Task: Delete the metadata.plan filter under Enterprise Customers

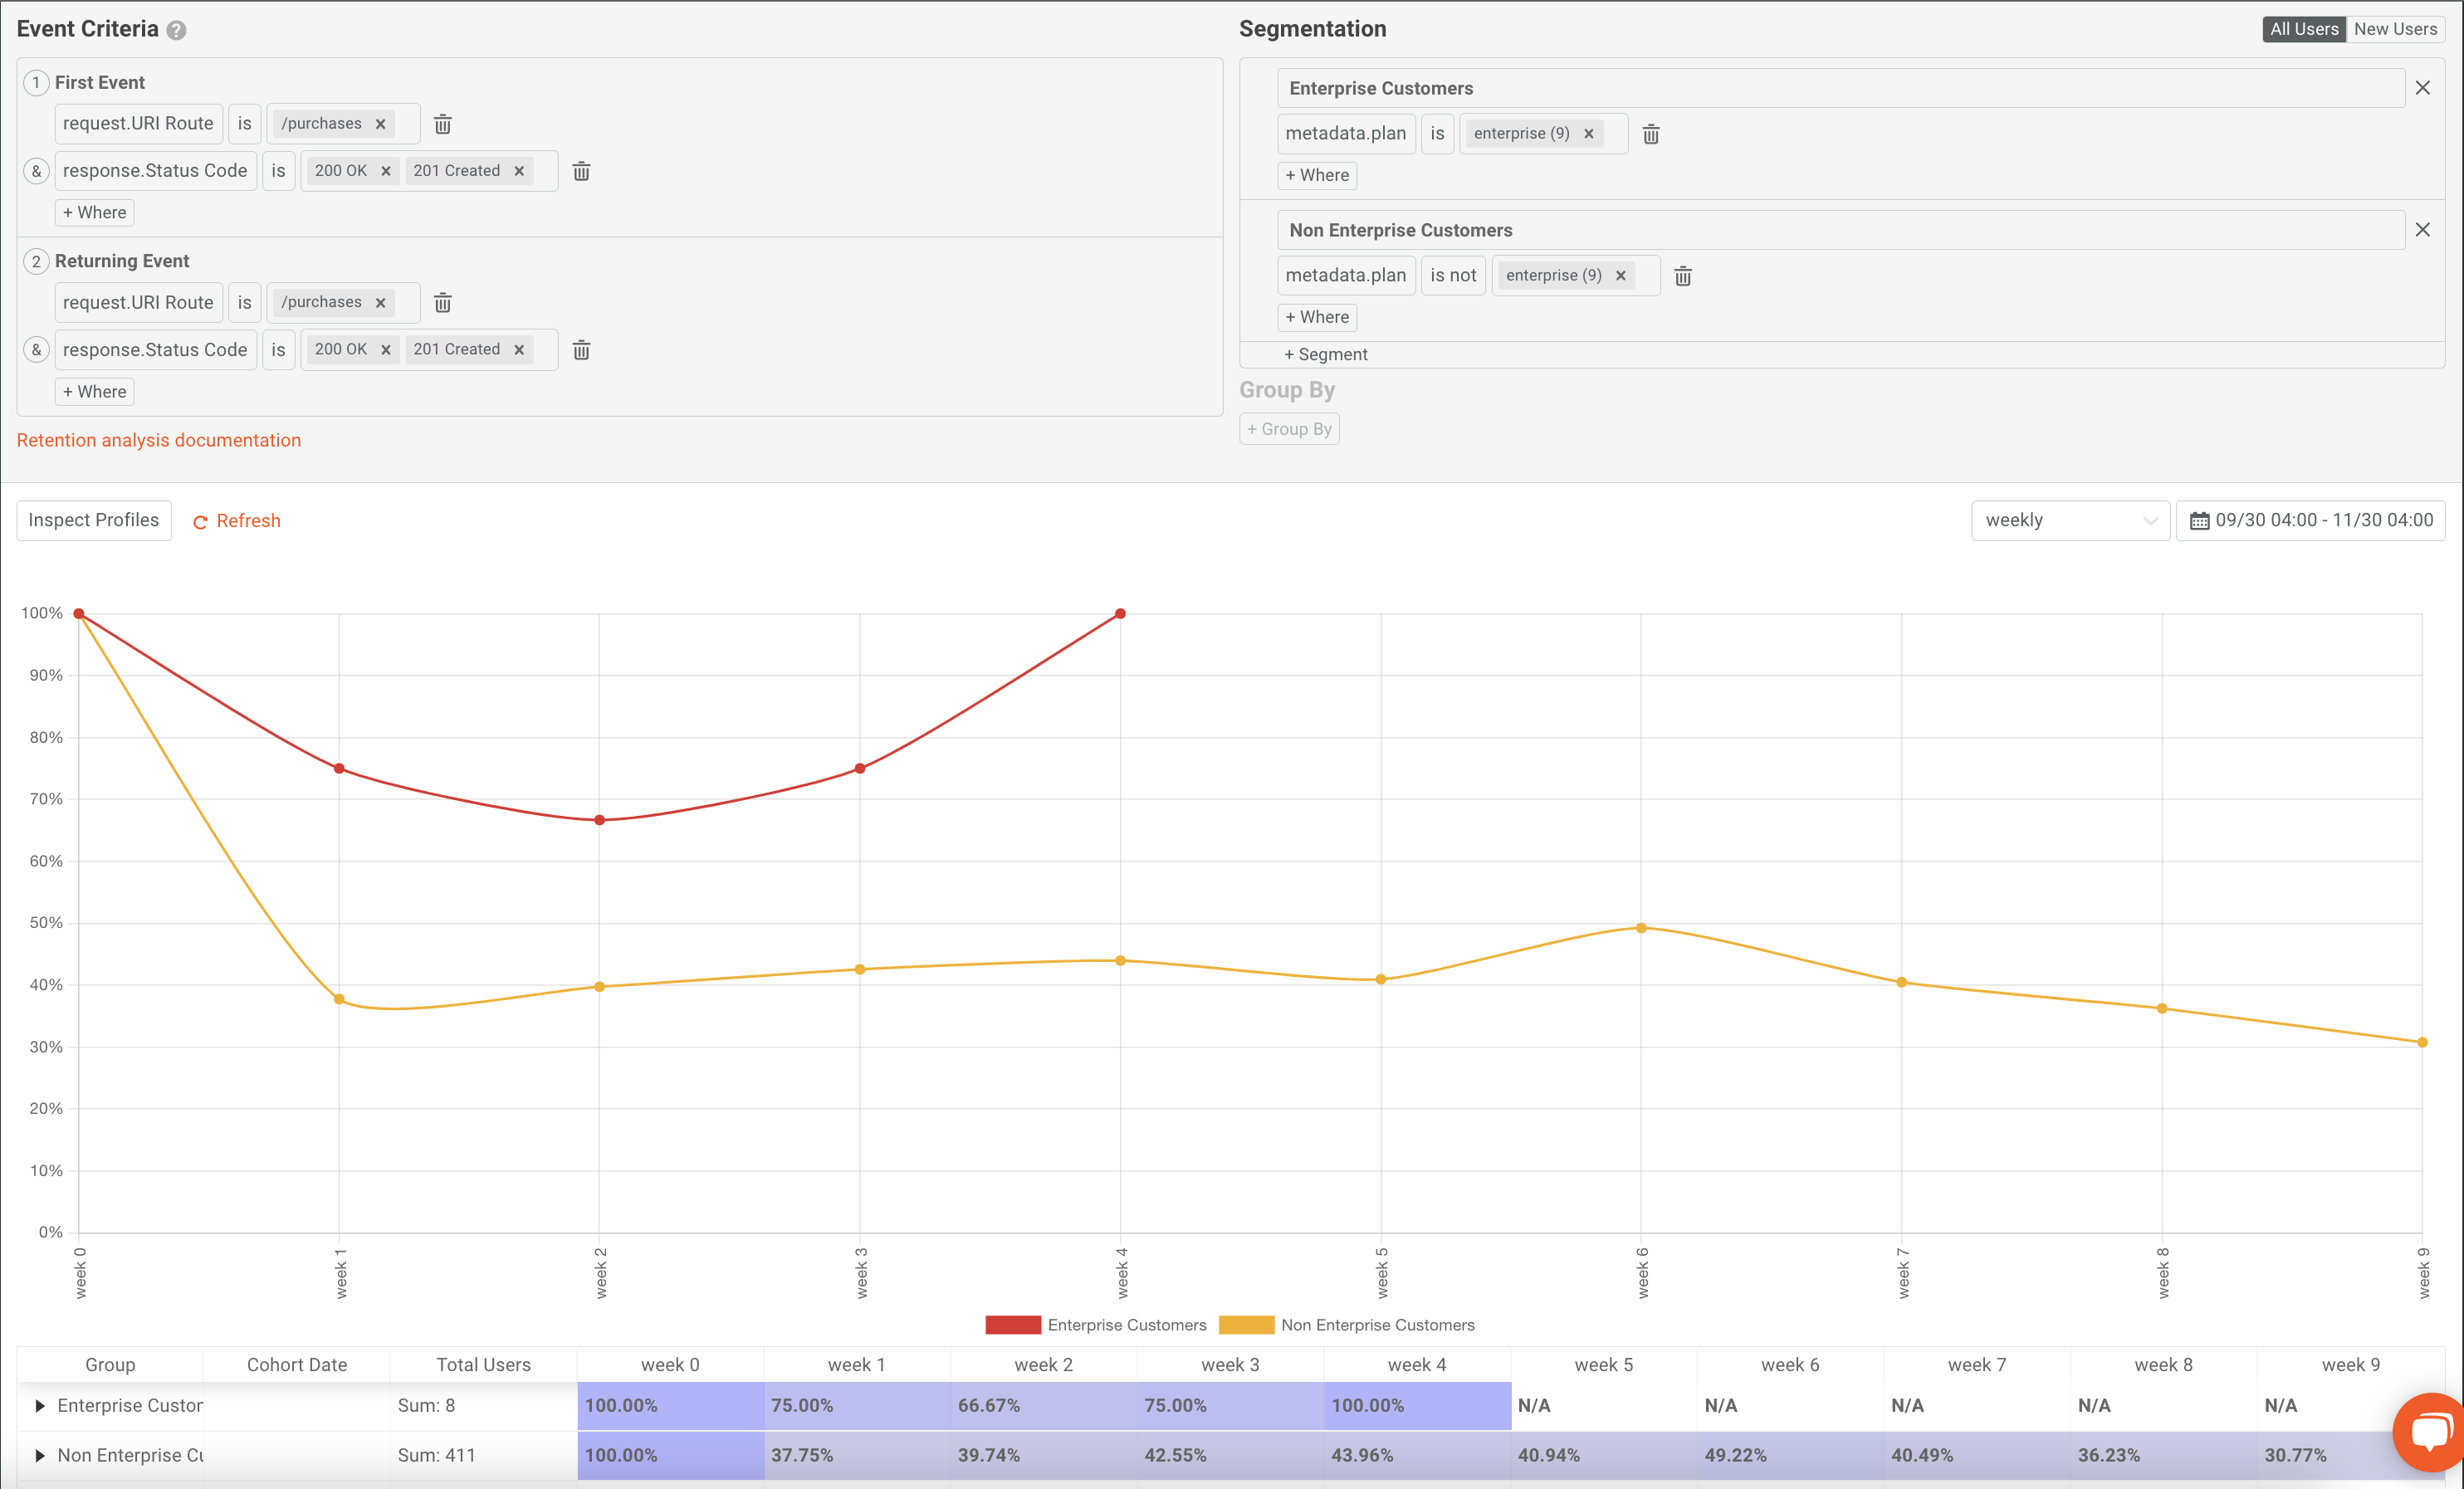Action: tap(1651, 133)
